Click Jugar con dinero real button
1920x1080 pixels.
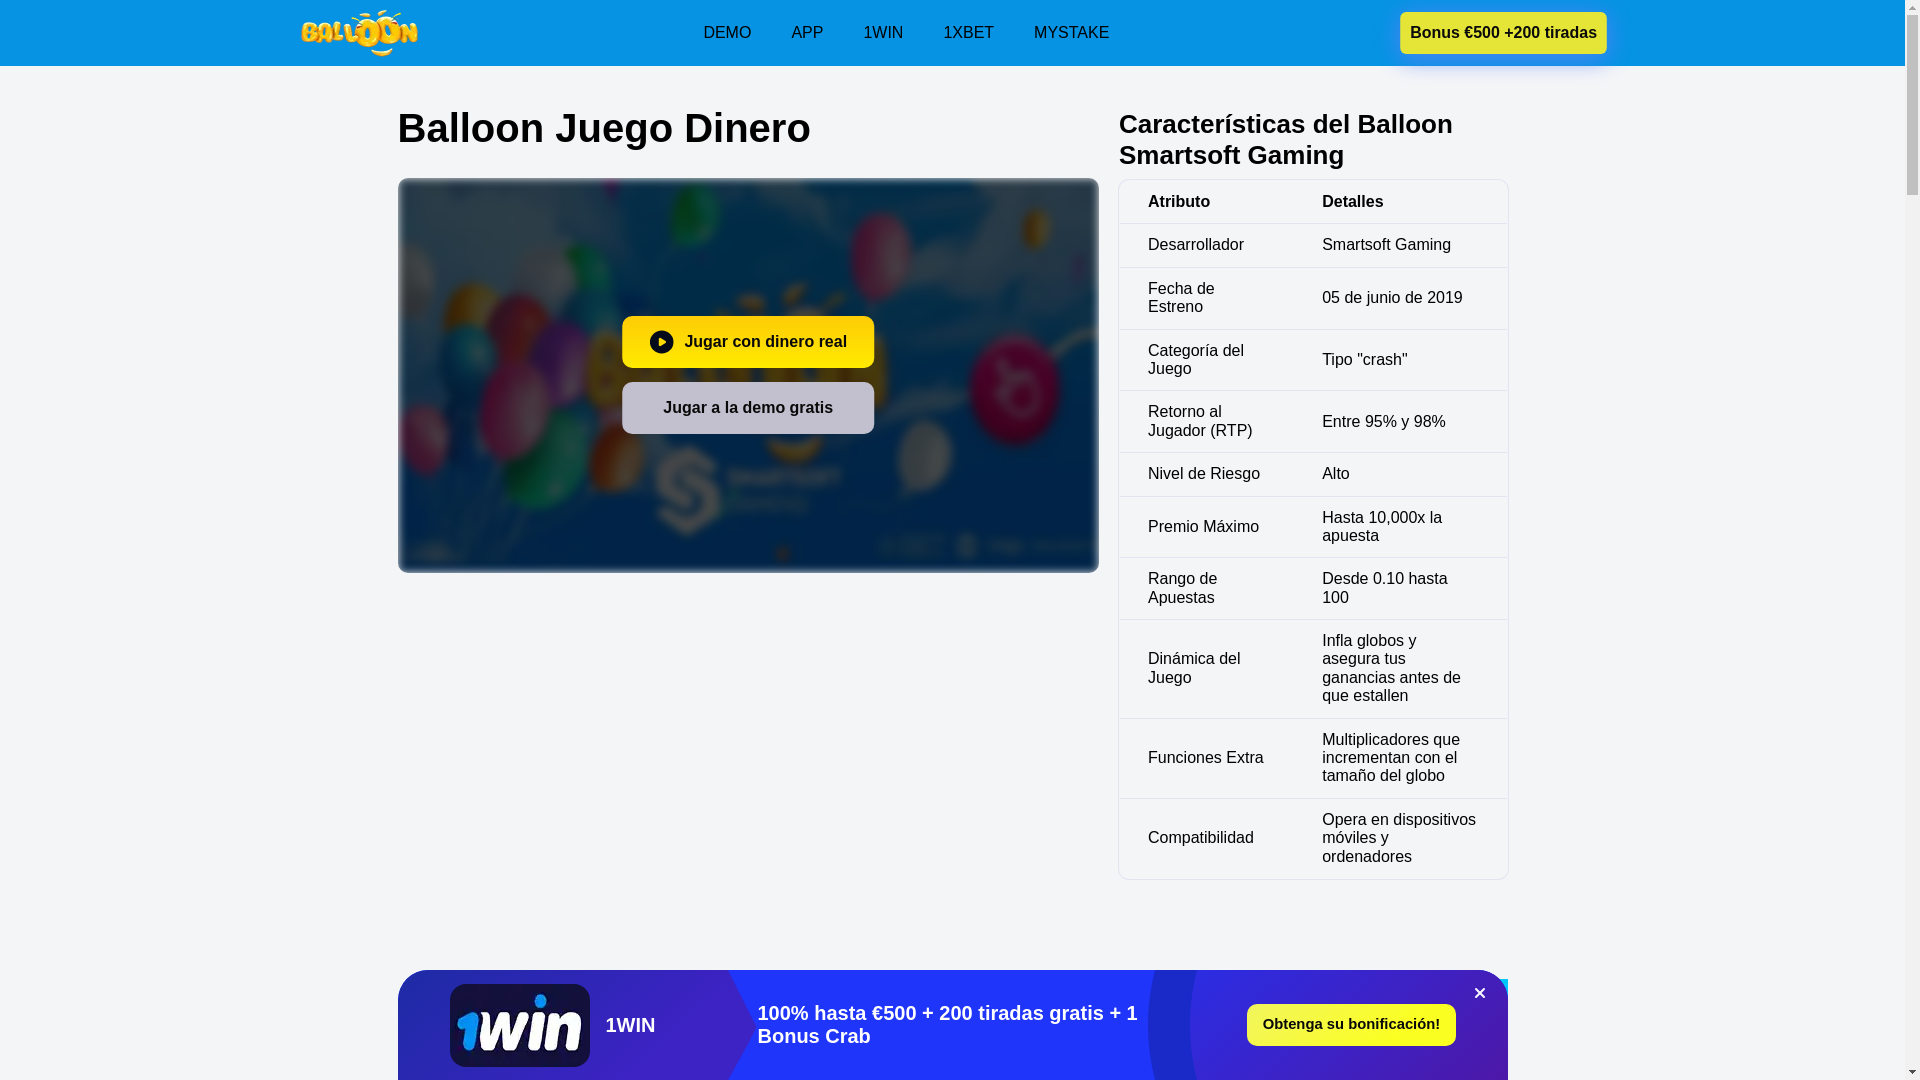(748, 342)
